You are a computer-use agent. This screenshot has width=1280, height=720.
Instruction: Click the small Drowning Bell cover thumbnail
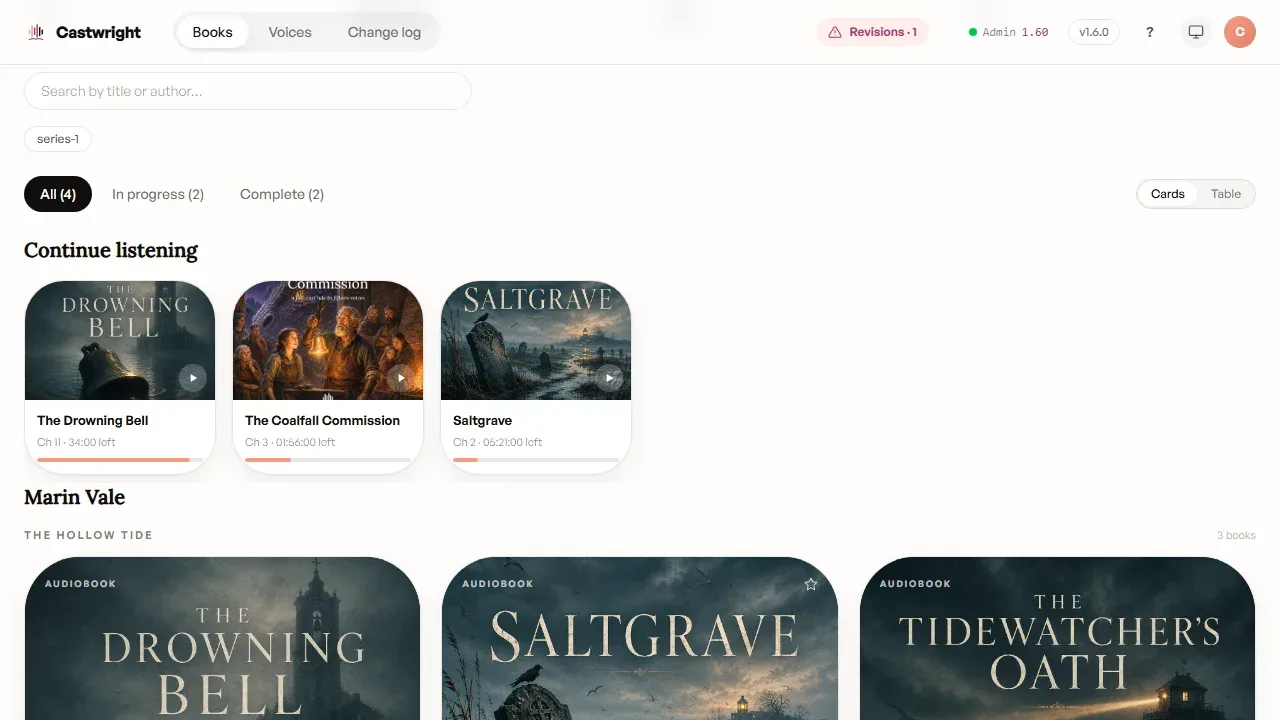pyautogui.click(x=120, y=340)
